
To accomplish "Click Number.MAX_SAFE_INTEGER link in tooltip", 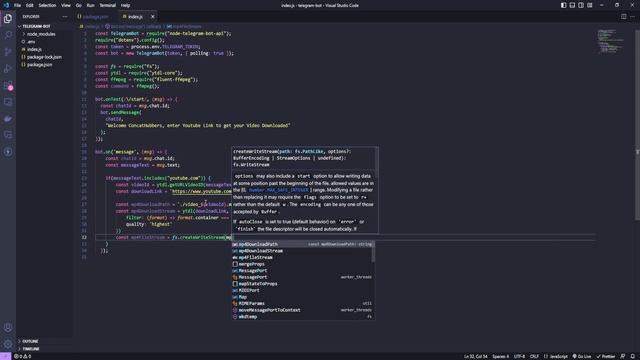I will (x=279, y=190).
